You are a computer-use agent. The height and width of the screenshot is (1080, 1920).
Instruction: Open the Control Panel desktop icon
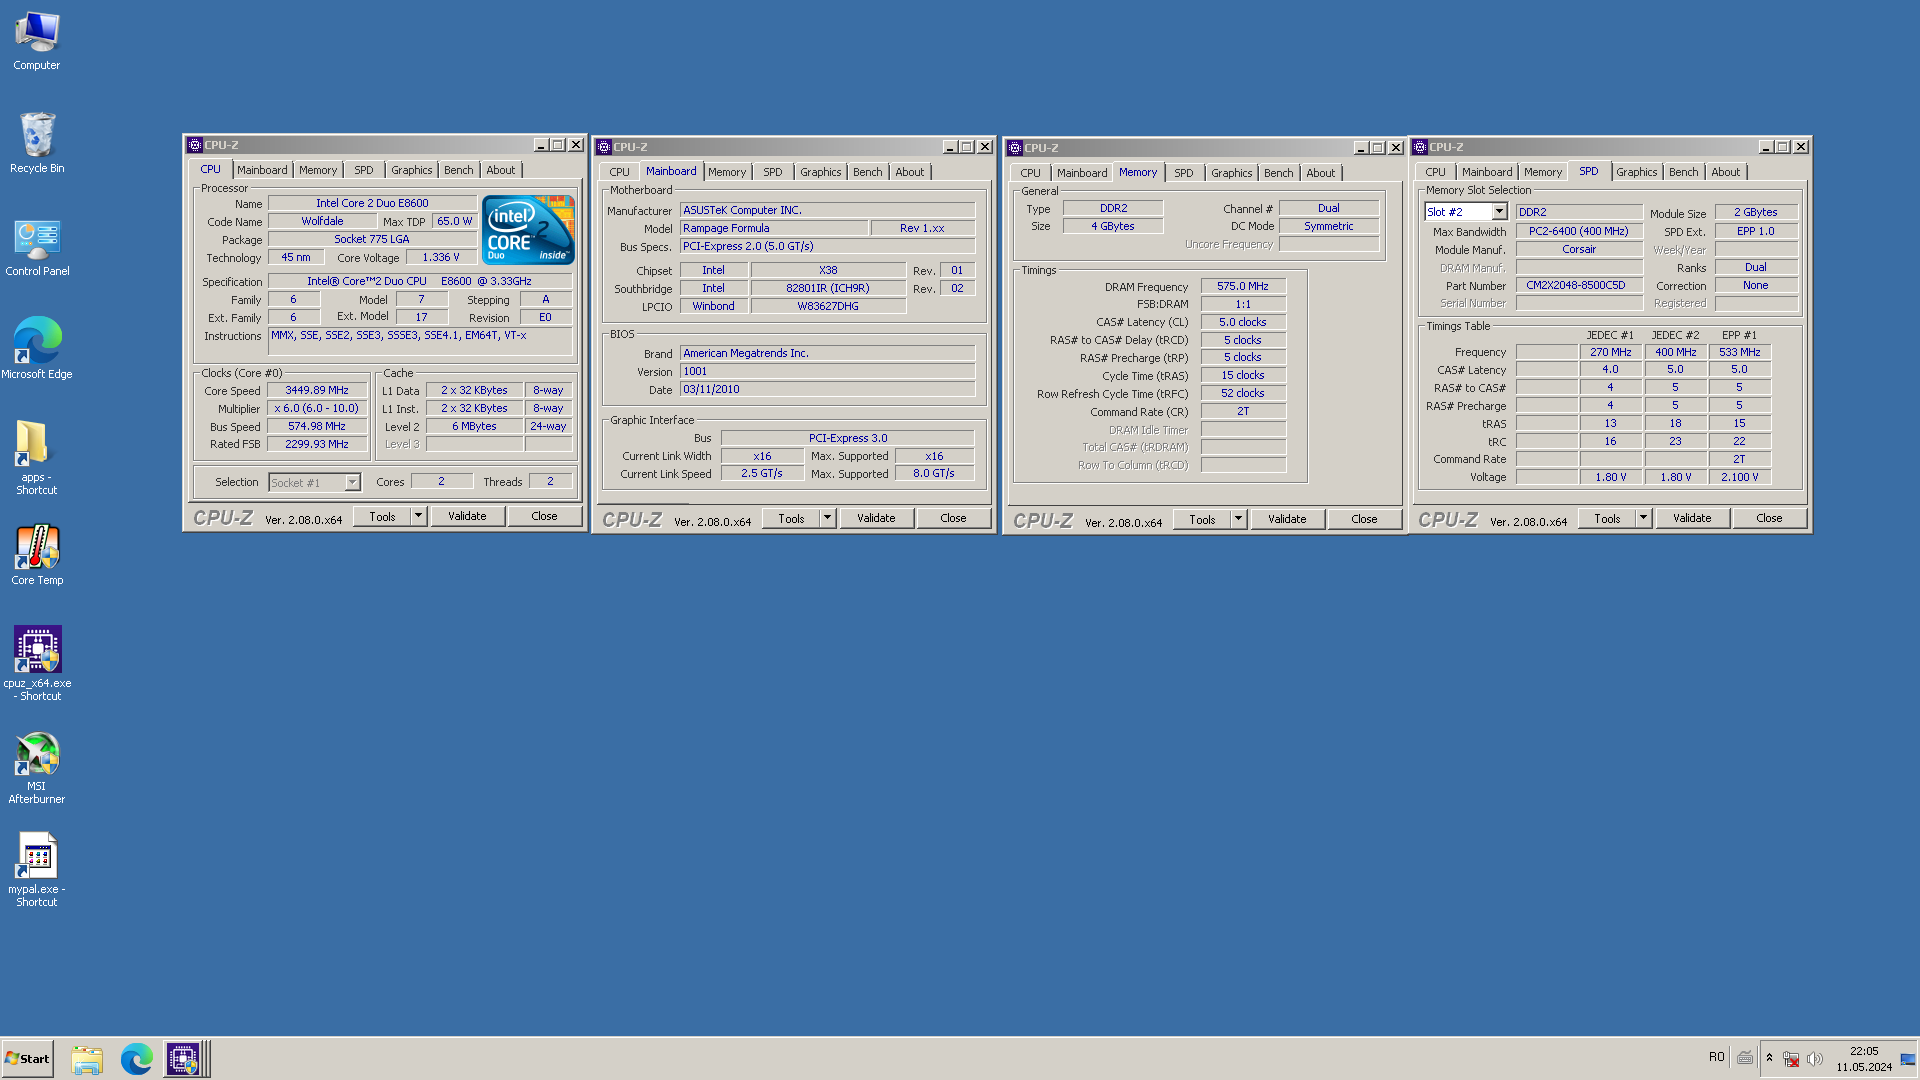37,248
